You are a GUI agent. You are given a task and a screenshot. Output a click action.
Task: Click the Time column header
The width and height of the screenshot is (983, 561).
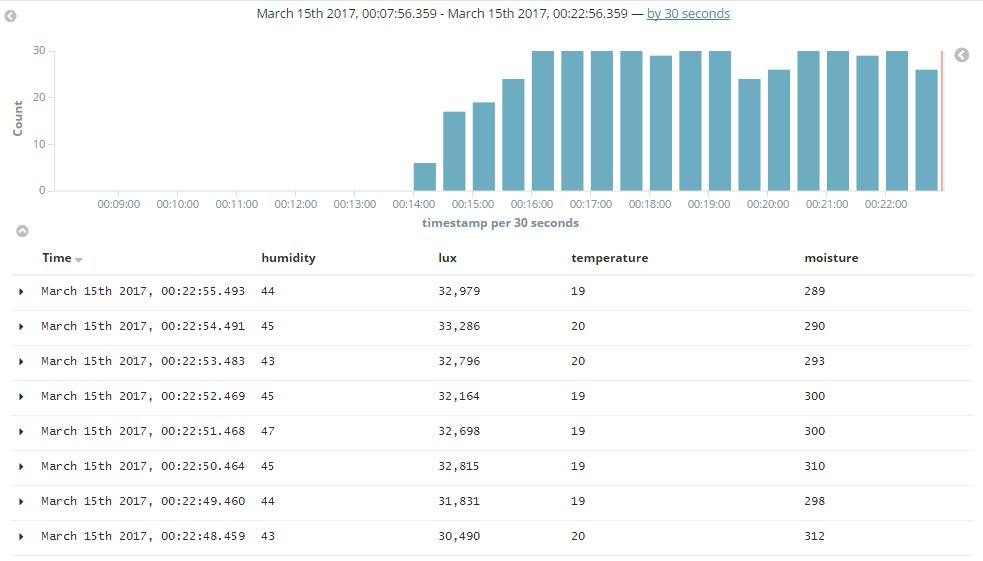pyautogui.click(x=56, y=258)
